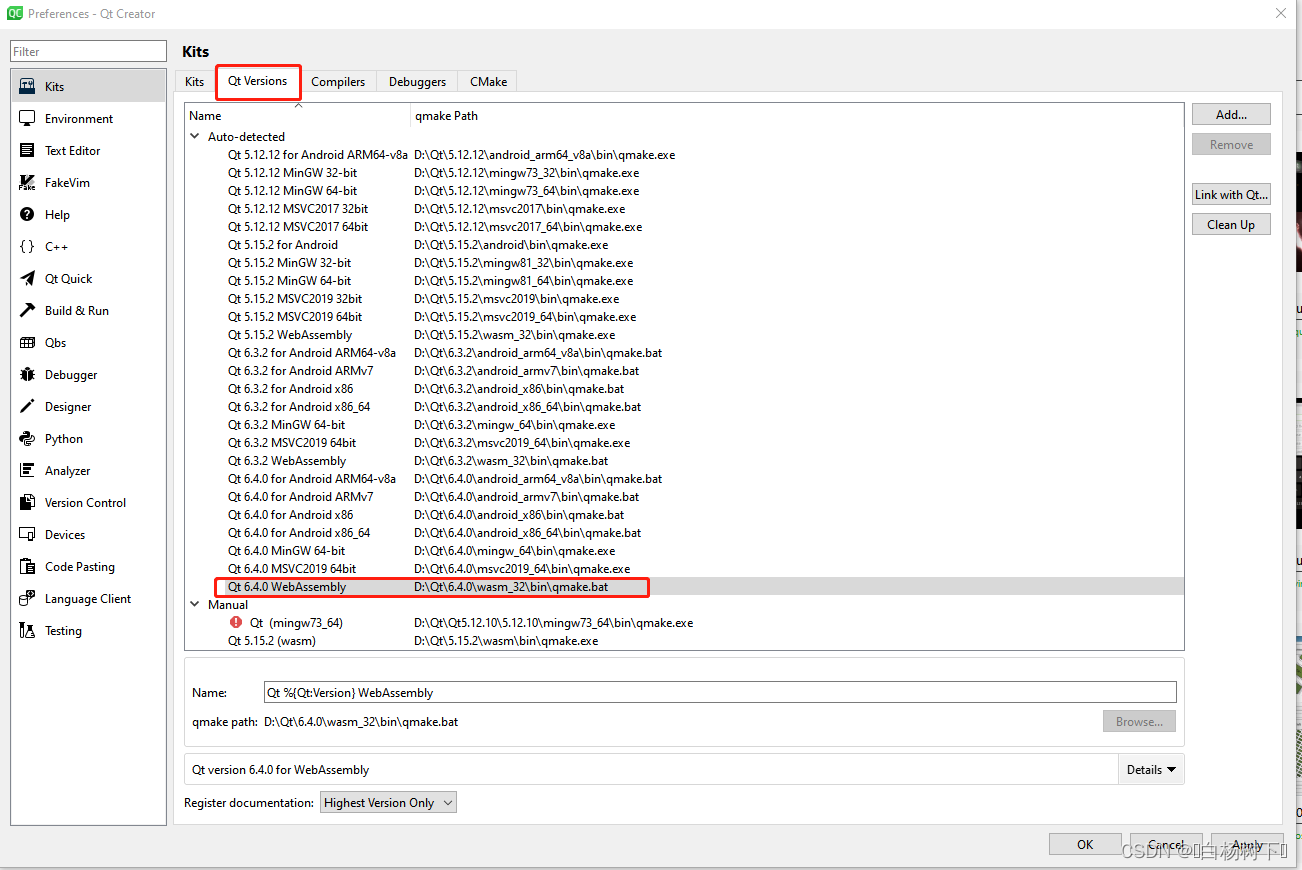Click the Clean Up button
This screenshot has height=870, width=1302.
click(1231, 224)
